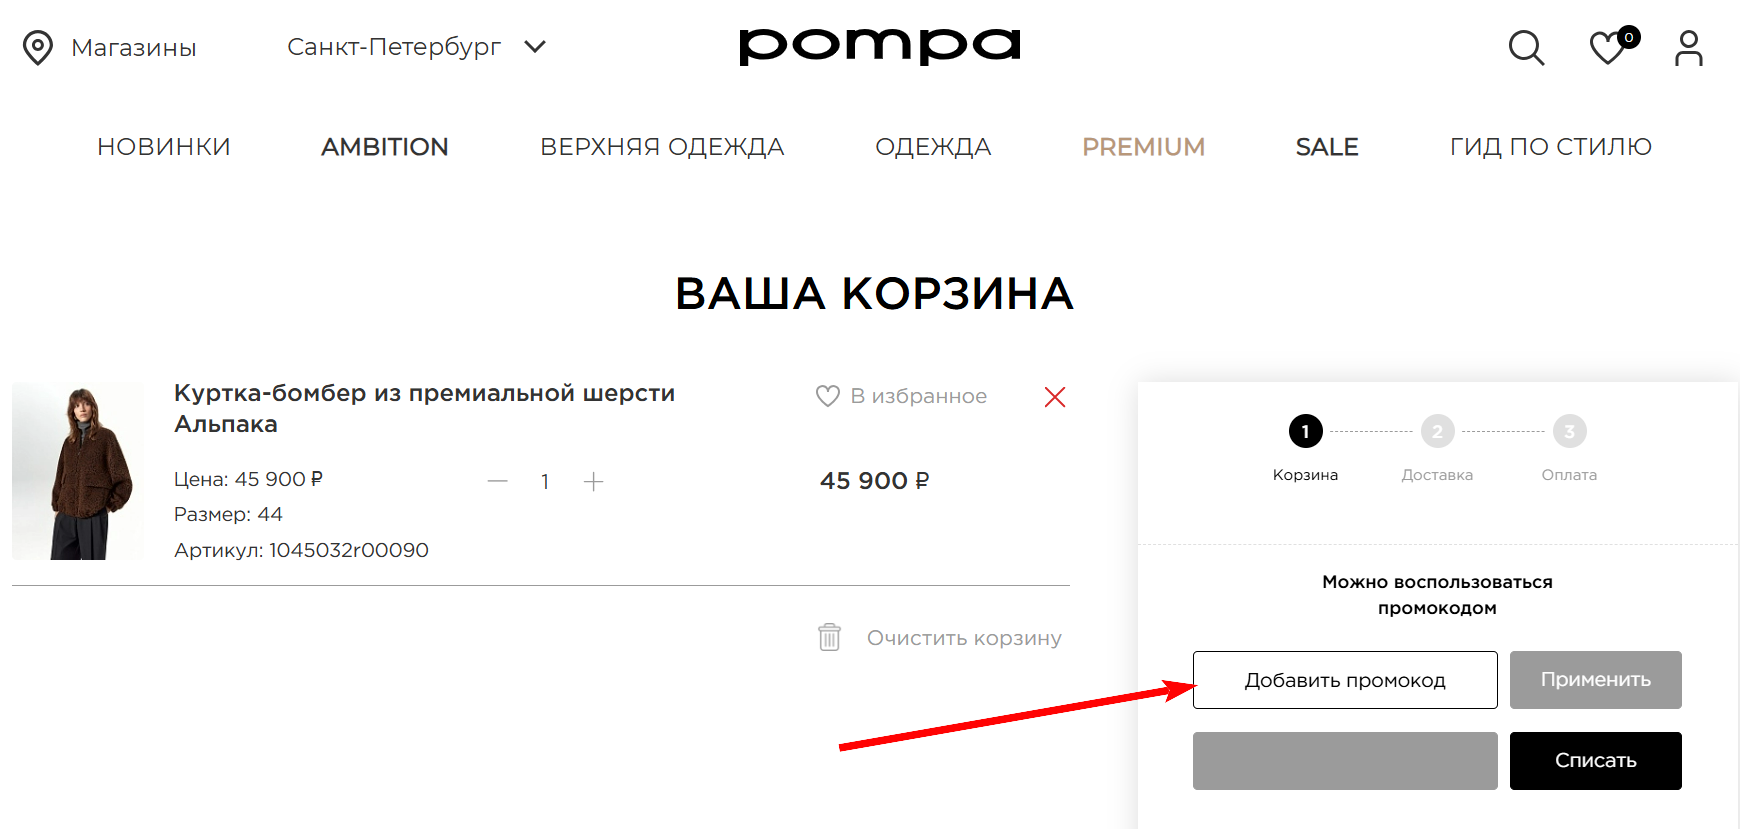Click the Добавить промокод input field
The image size is (1740, 829).
(1345, 680)
